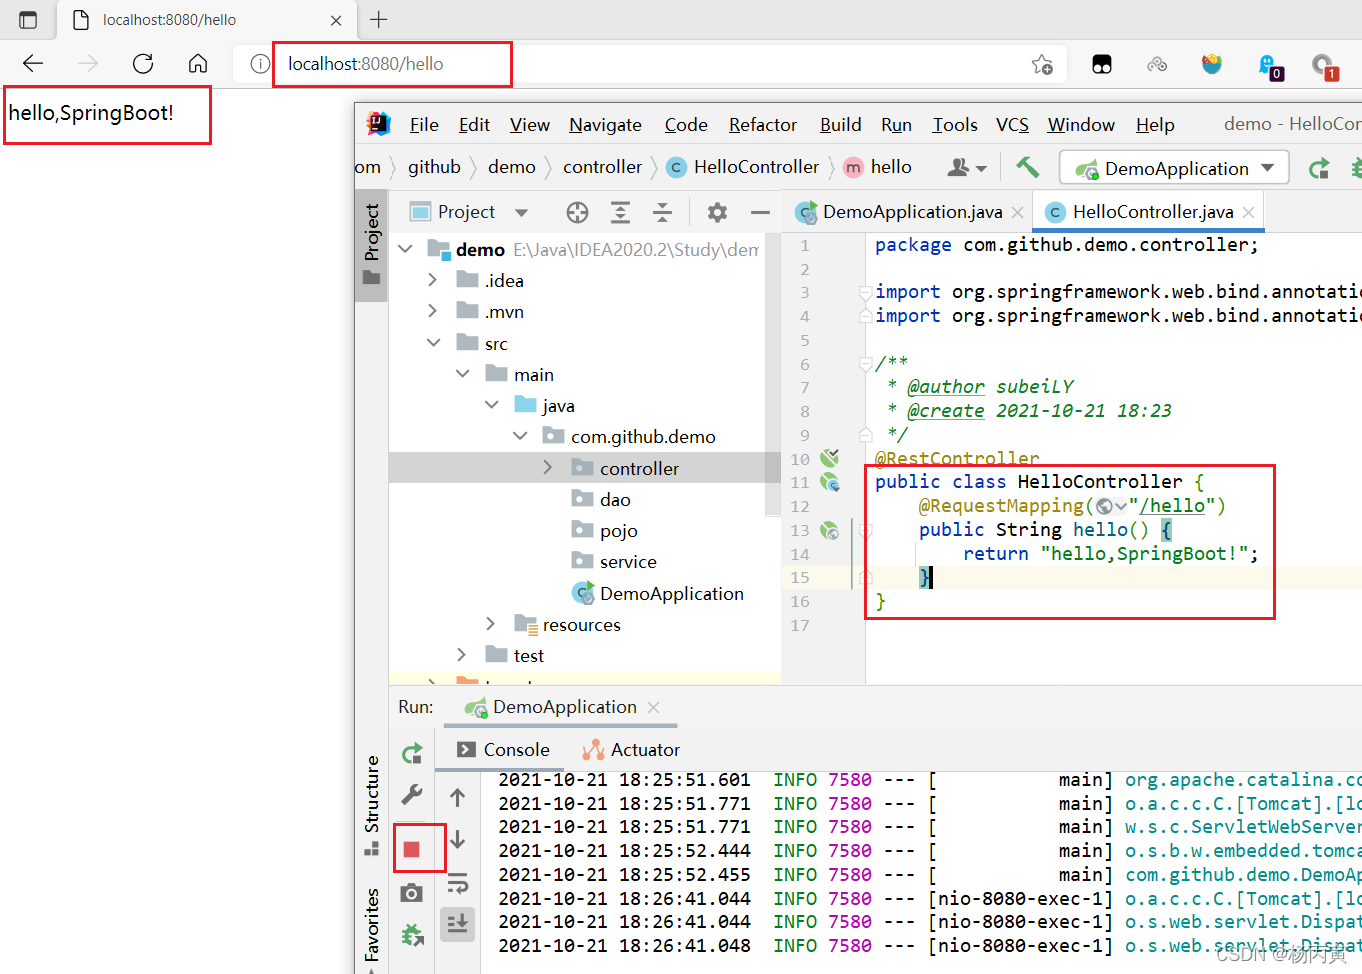Click the user profile icon dropdown
This screenshot has height=974, width=1362.
(x=966, y=168)
